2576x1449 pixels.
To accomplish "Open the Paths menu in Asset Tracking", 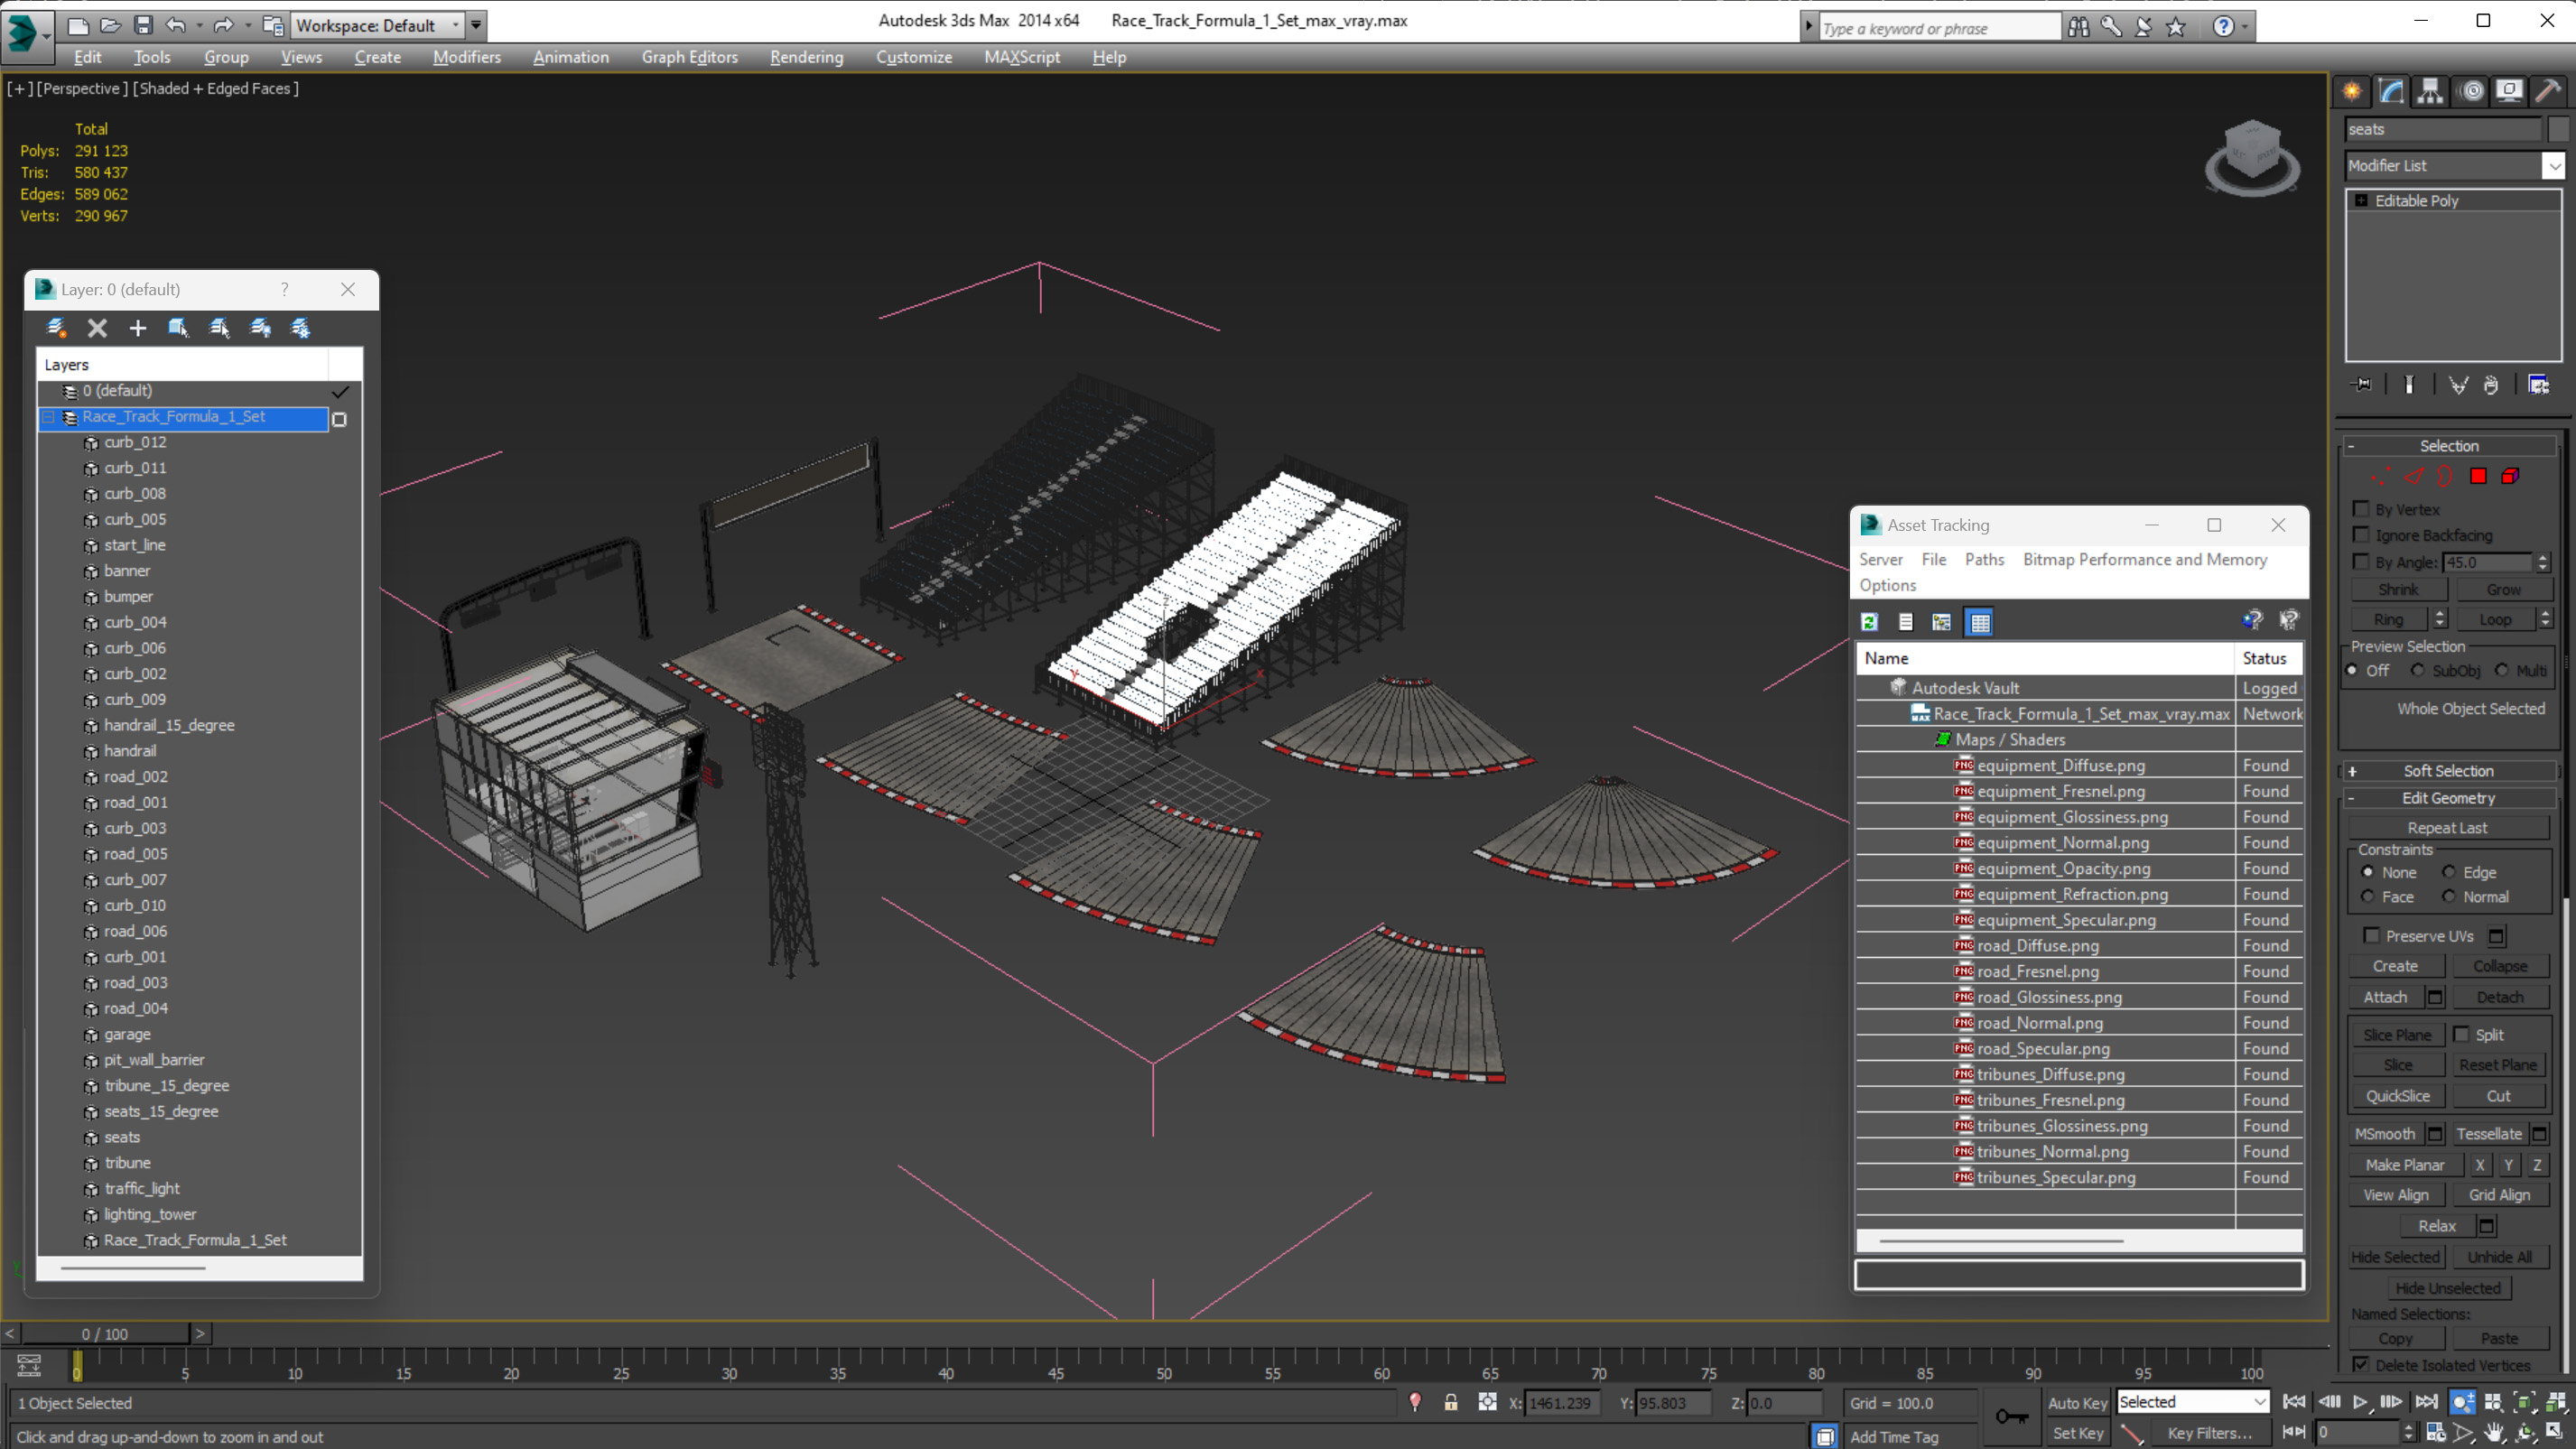I will [x=1984, y=559].
